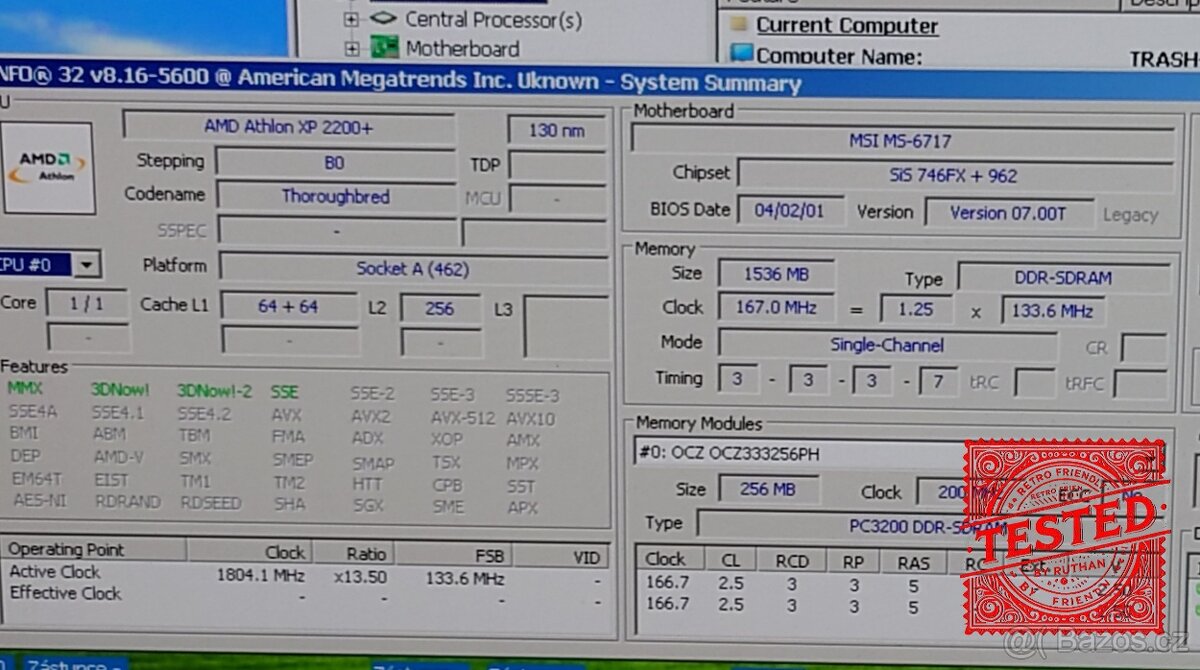Click the memory type DDR-SDRAM field
Image resolution: width=1200 pixels, height=670 pixels.
[x=1063, y=278]
